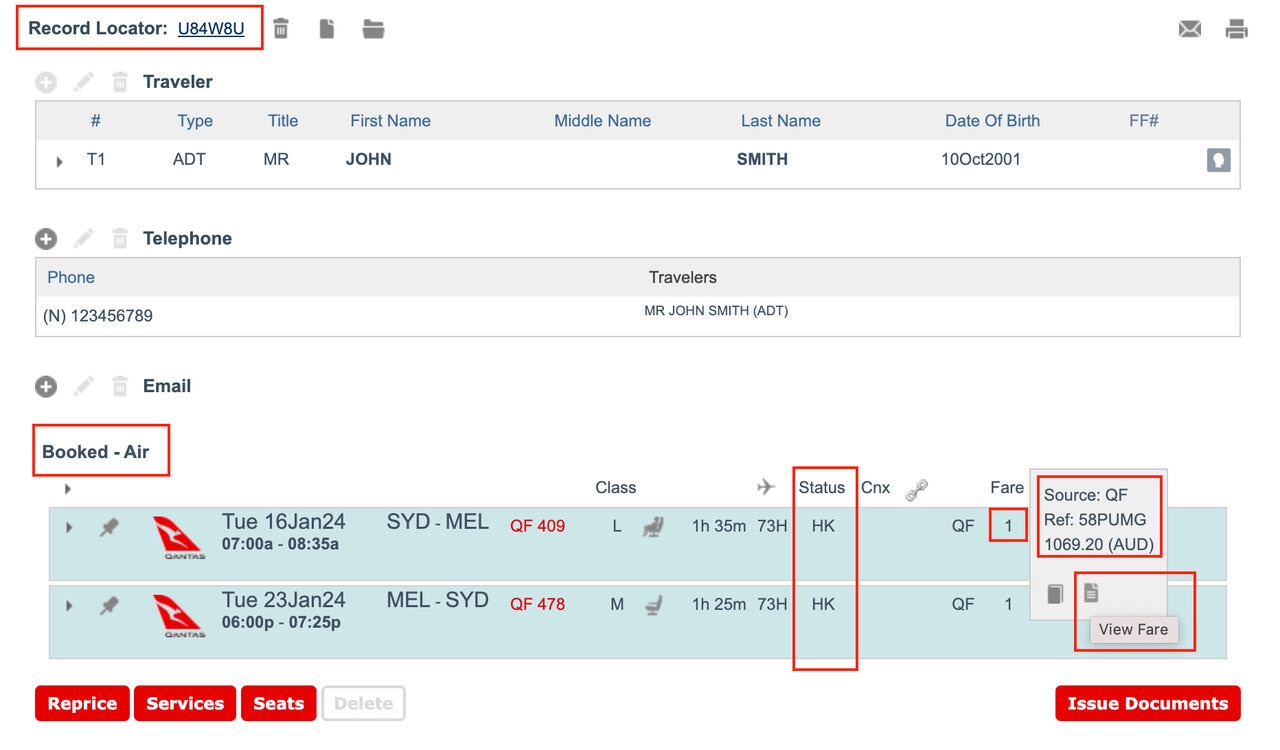The width and height of the screenshot is (1280, 750).
Task: Click date of birth 10Oct2001
Action: pyautogui.click(x=981, y=159)
